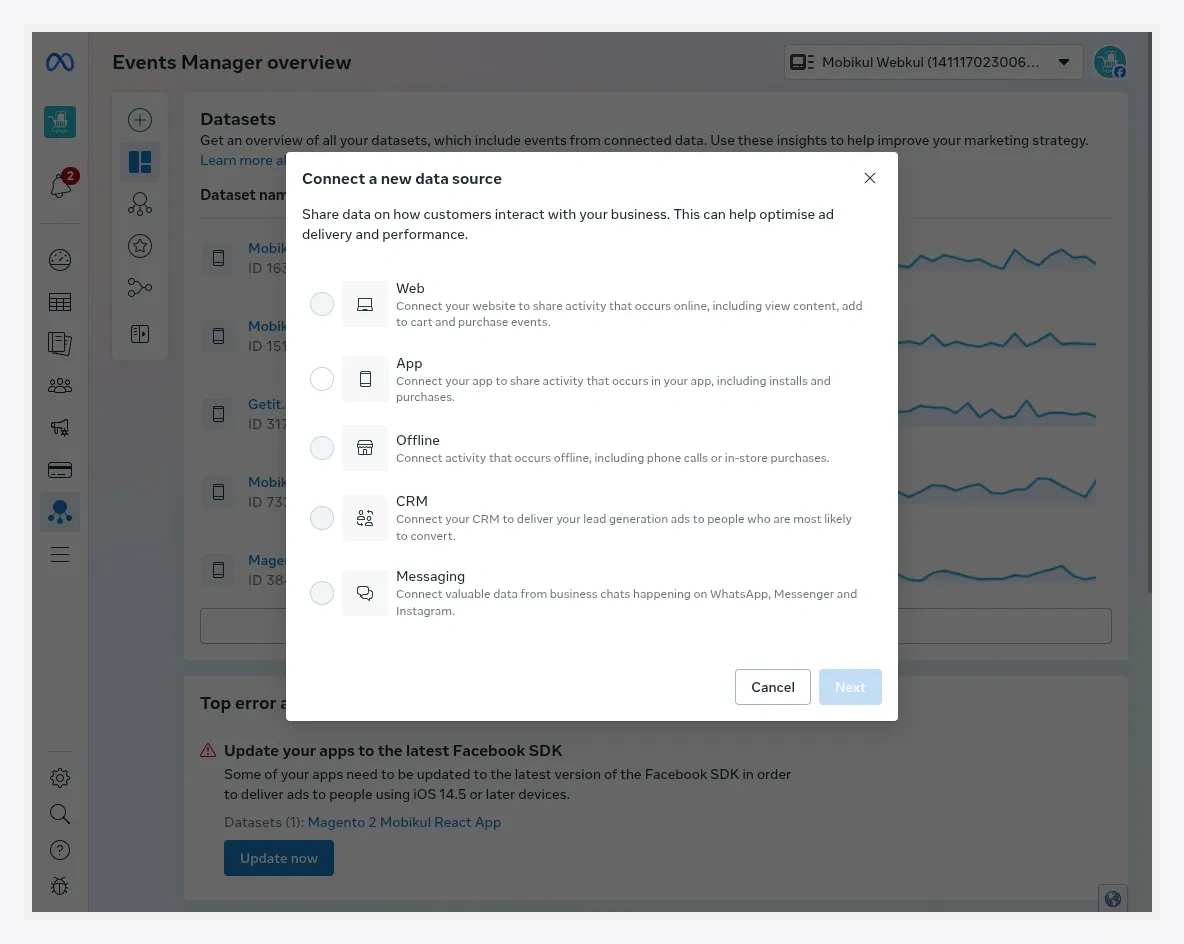This screenshot has height=944, width=1184.
Task: Open Ads Manager table icon
Action: tap(60, 302)
